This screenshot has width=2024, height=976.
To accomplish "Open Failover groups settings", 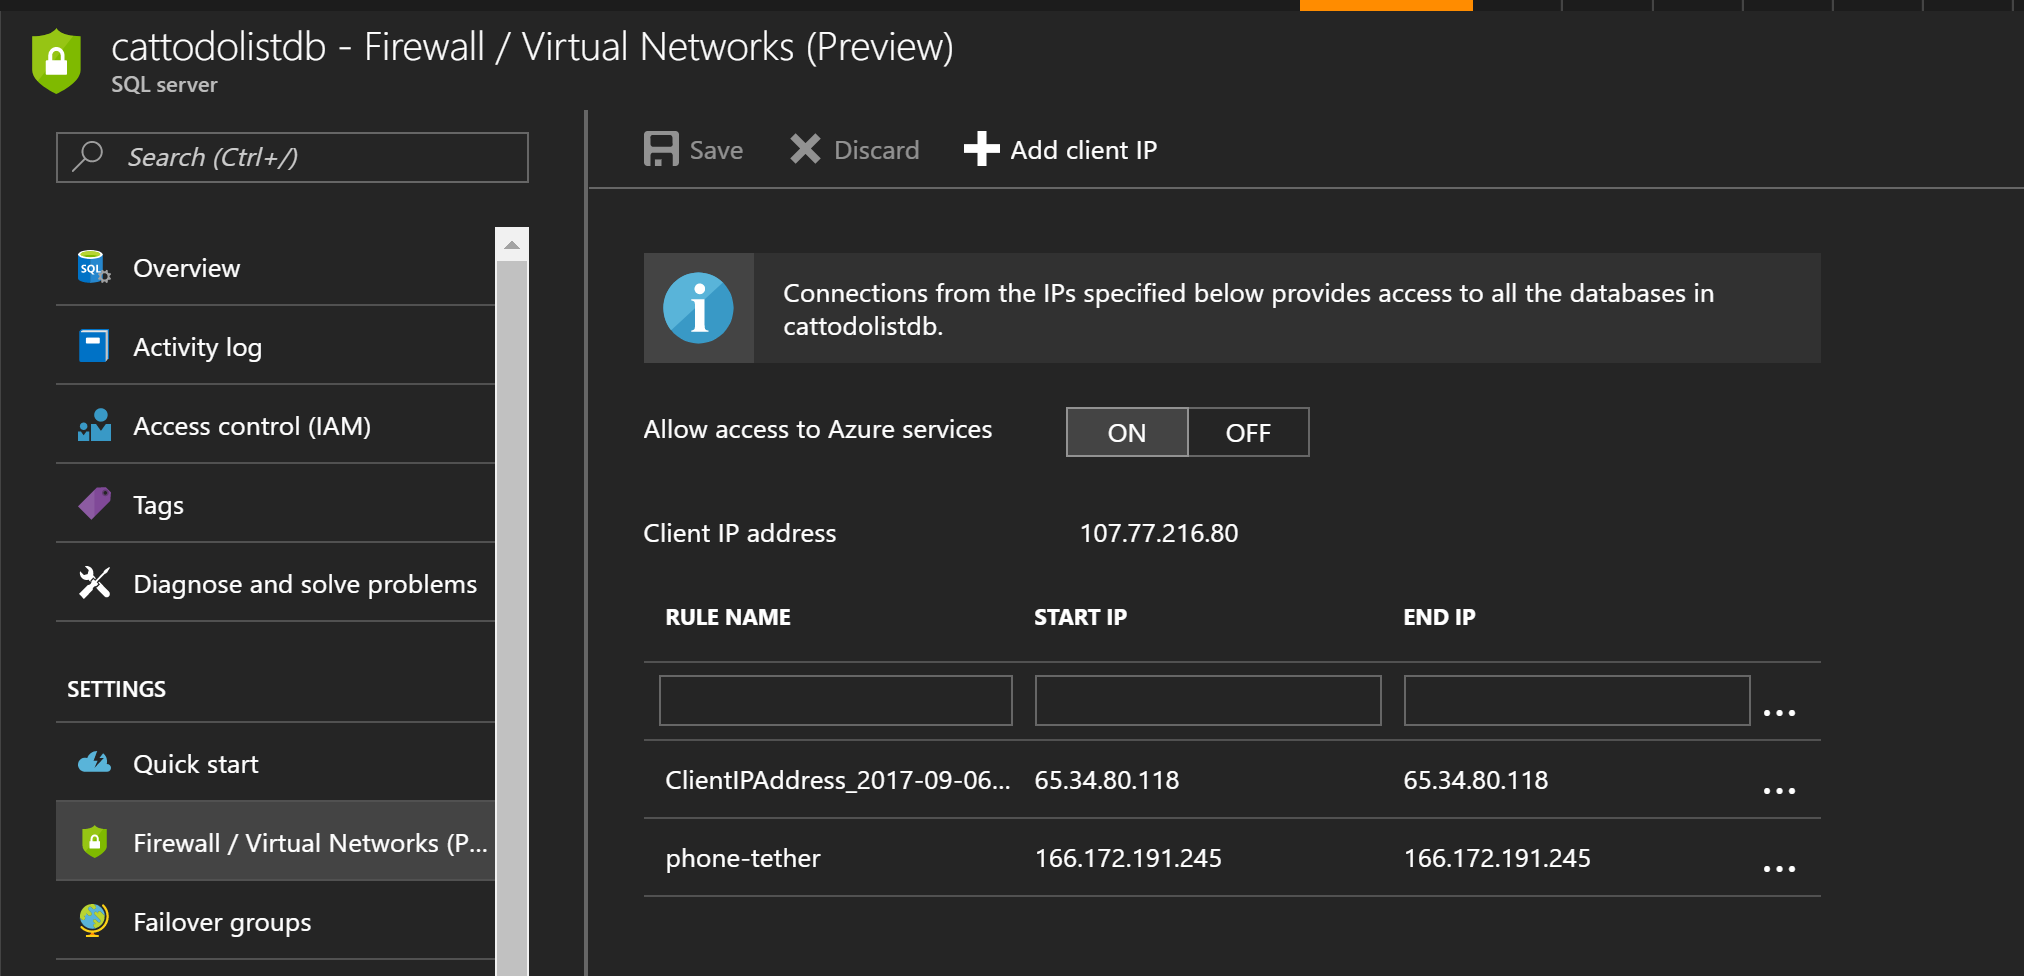I will [222, 922].
